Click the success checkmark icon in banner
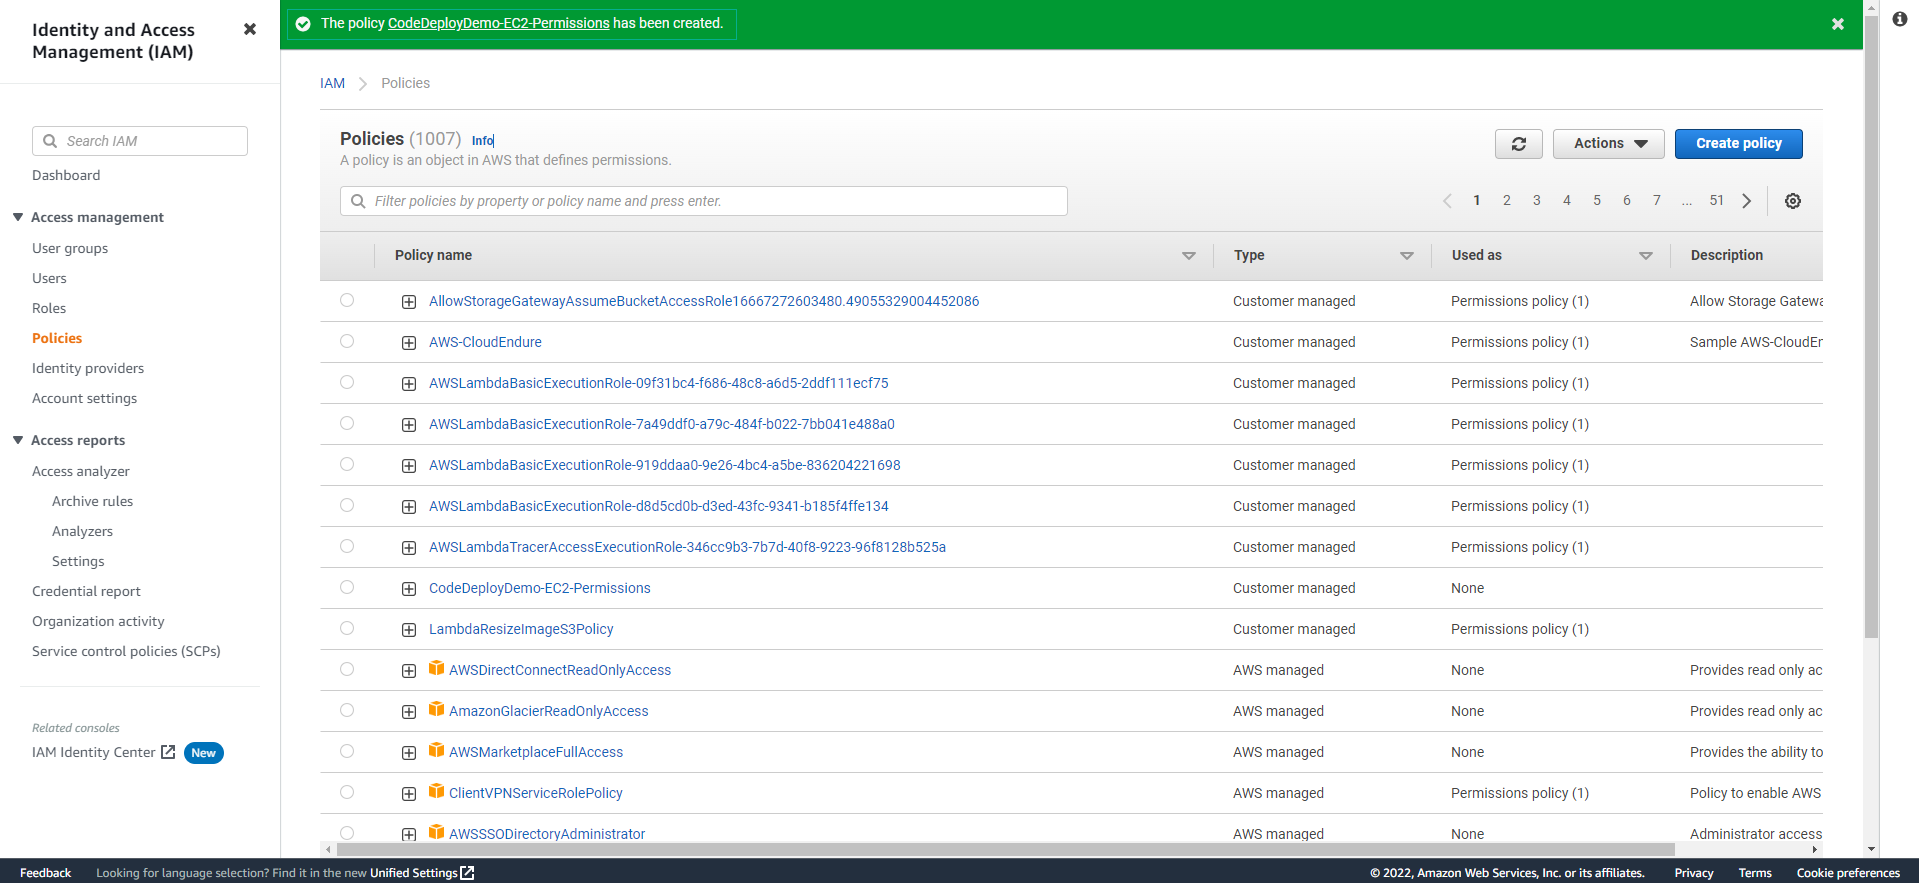Viewport: 1919px width, 883px height. point(303,24)
